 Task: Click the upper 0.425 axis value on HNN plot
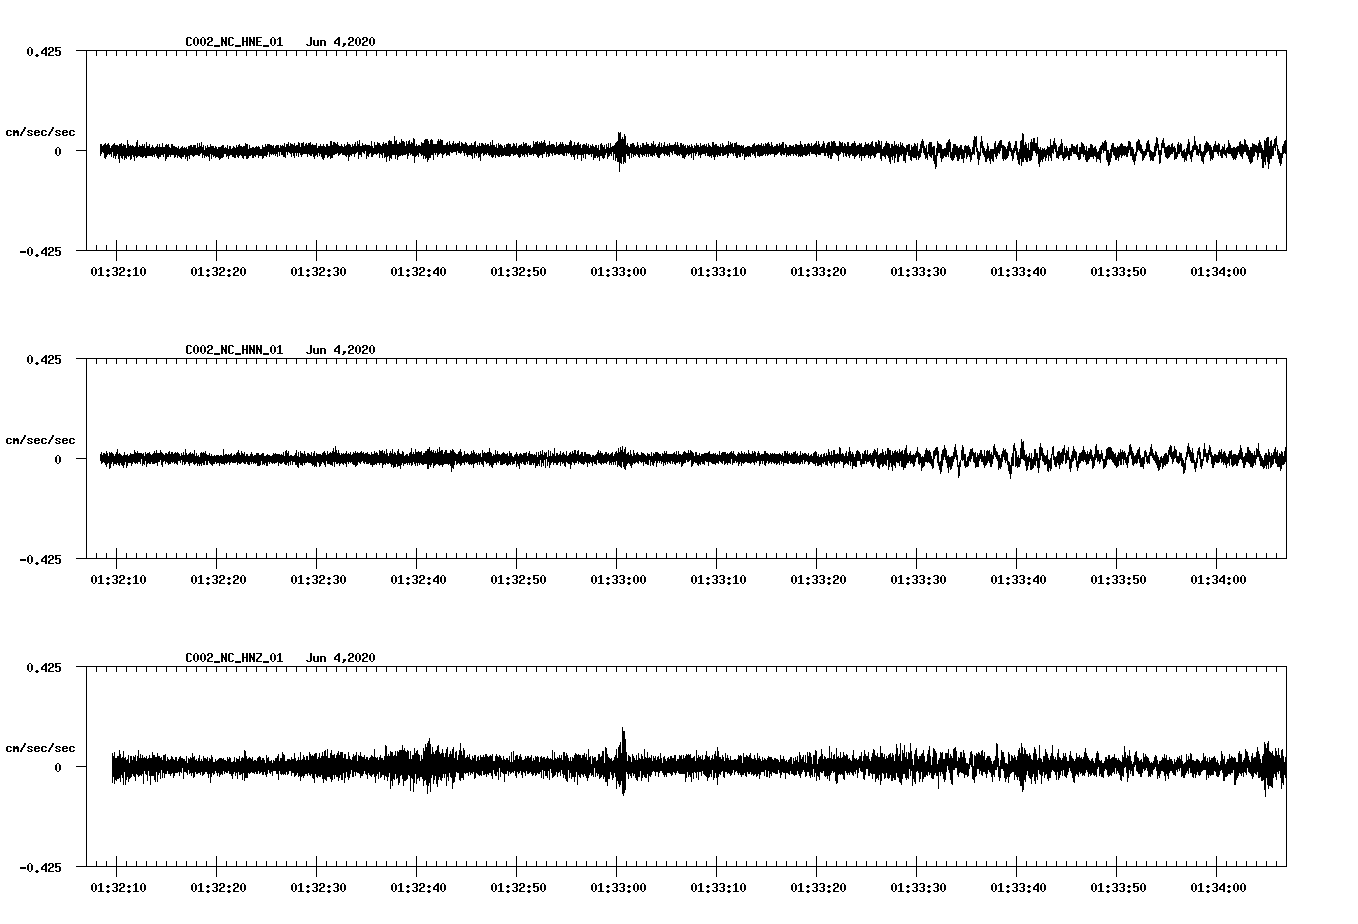click(x=43, y=359)
